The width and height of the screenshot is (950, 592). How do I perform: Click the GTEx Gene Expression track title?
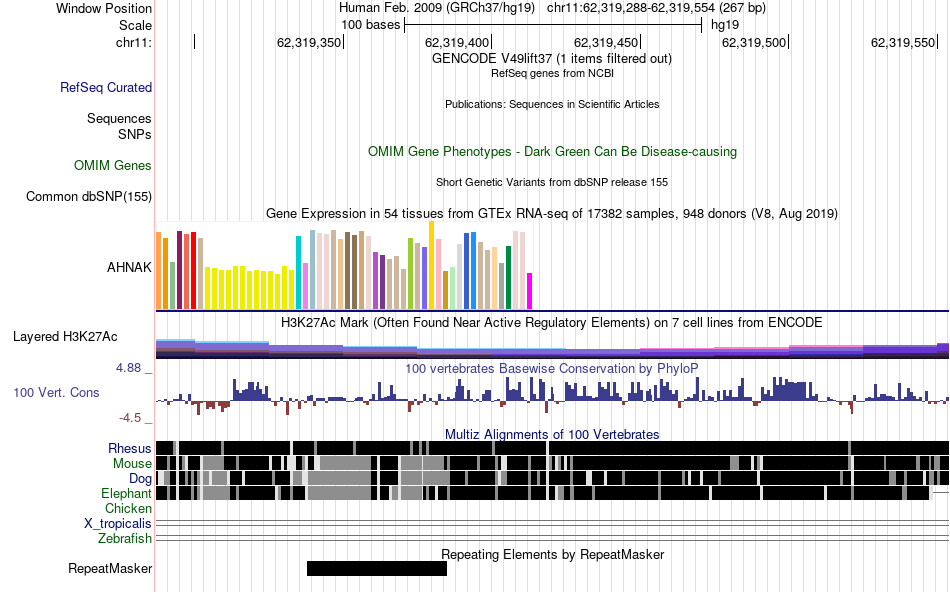click(552, 213)
